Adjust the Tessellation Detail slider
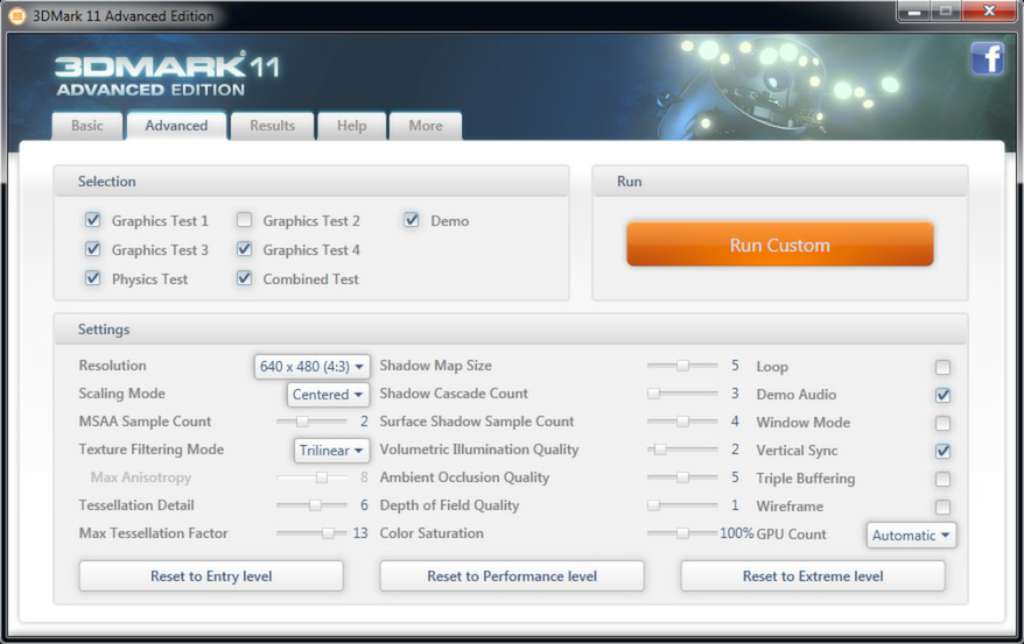The image size is (1024, 644). click(x=313, y=506)
